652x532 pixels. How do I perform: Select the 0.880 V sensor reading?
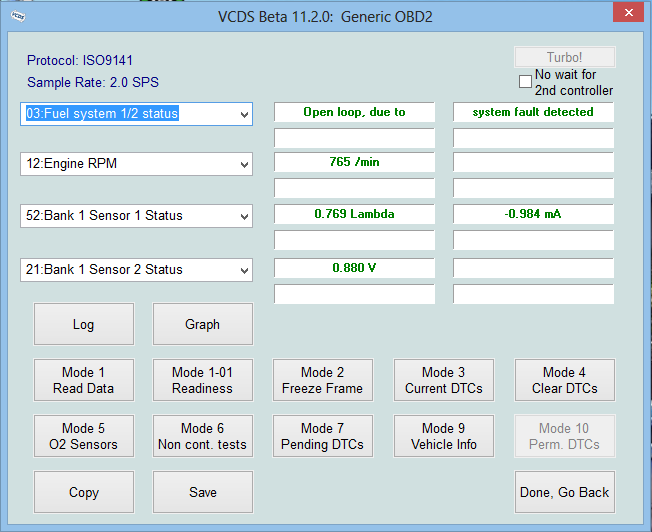tap(354, 268)
